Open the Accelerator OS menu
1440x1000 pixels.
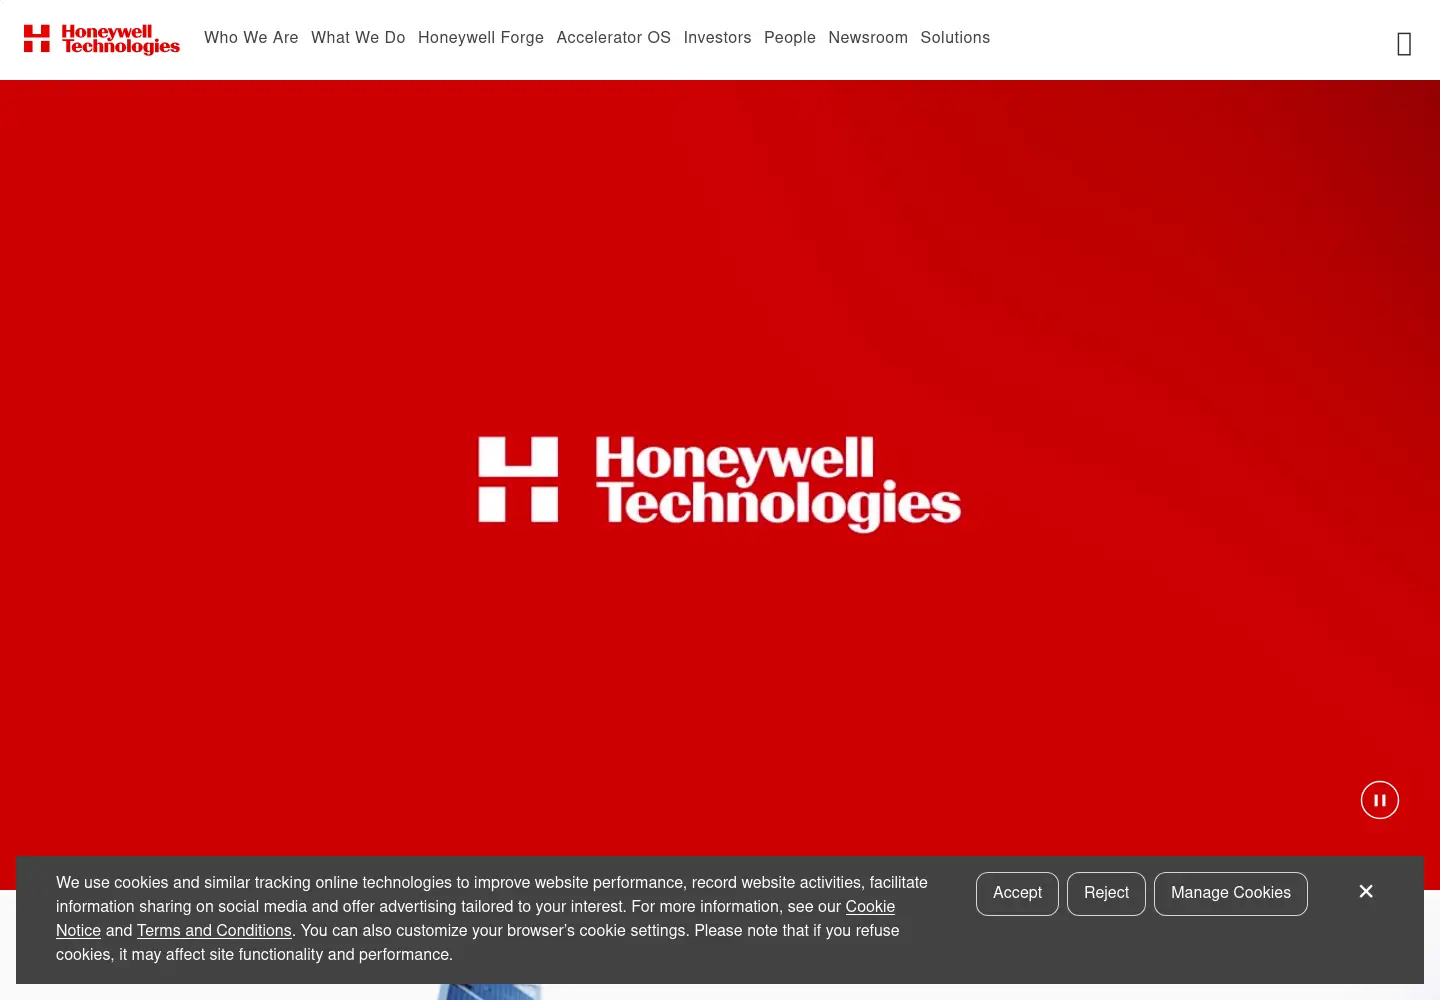pos(614,38)
